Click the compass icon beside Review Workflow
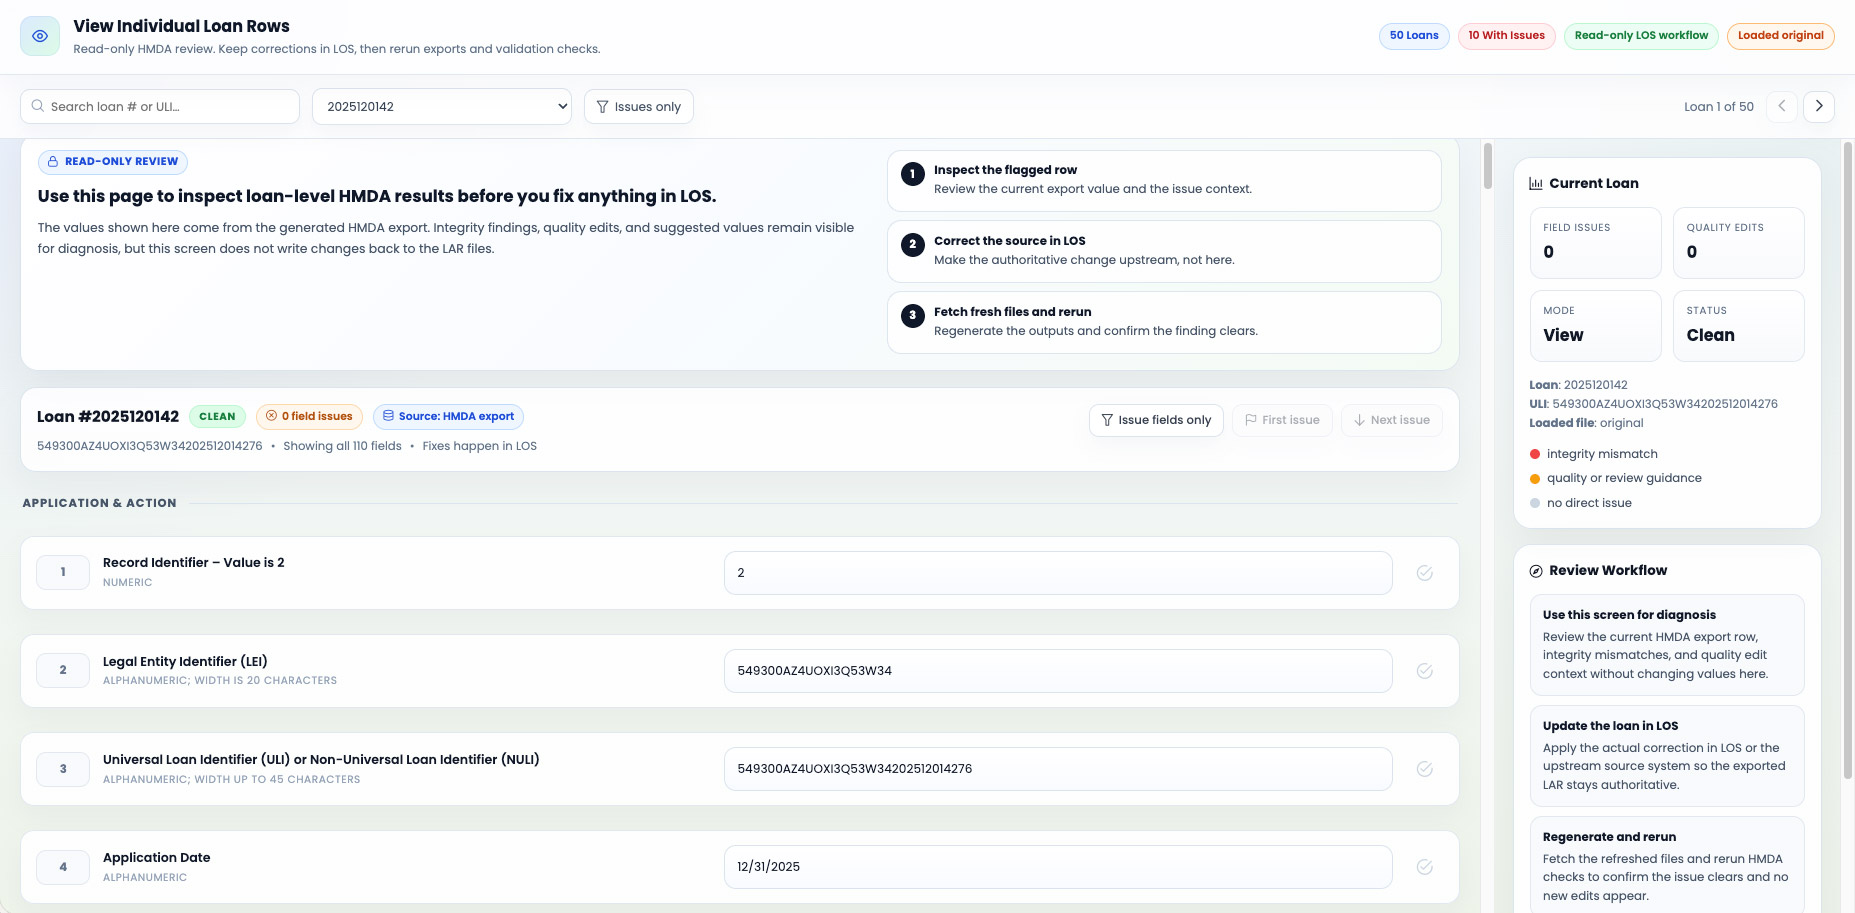The height and width of the screenshot is (913, 1855). tap(1536, 571)
